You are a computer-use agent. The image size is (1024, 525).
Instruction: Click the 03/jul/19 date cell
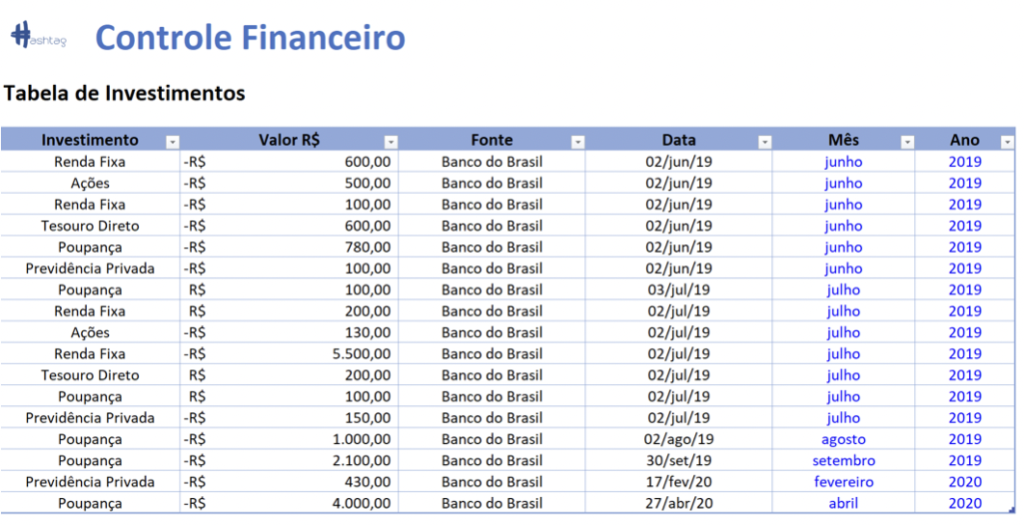coord(679,290)
